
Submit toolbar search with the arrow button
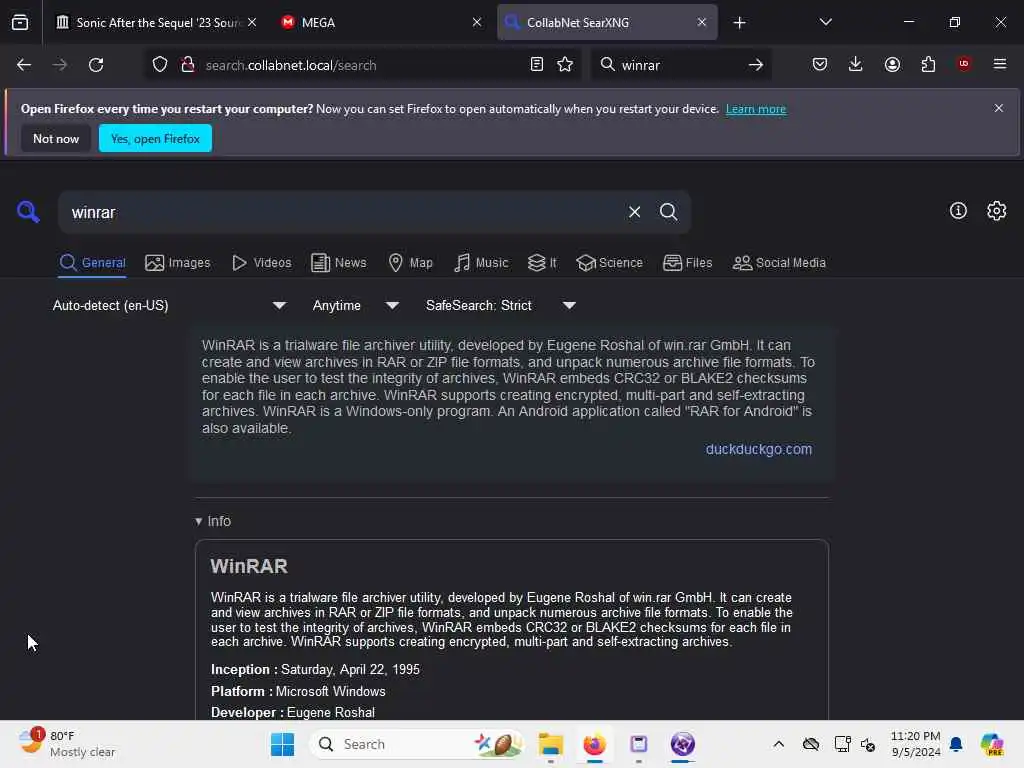[x=756, y=65]
